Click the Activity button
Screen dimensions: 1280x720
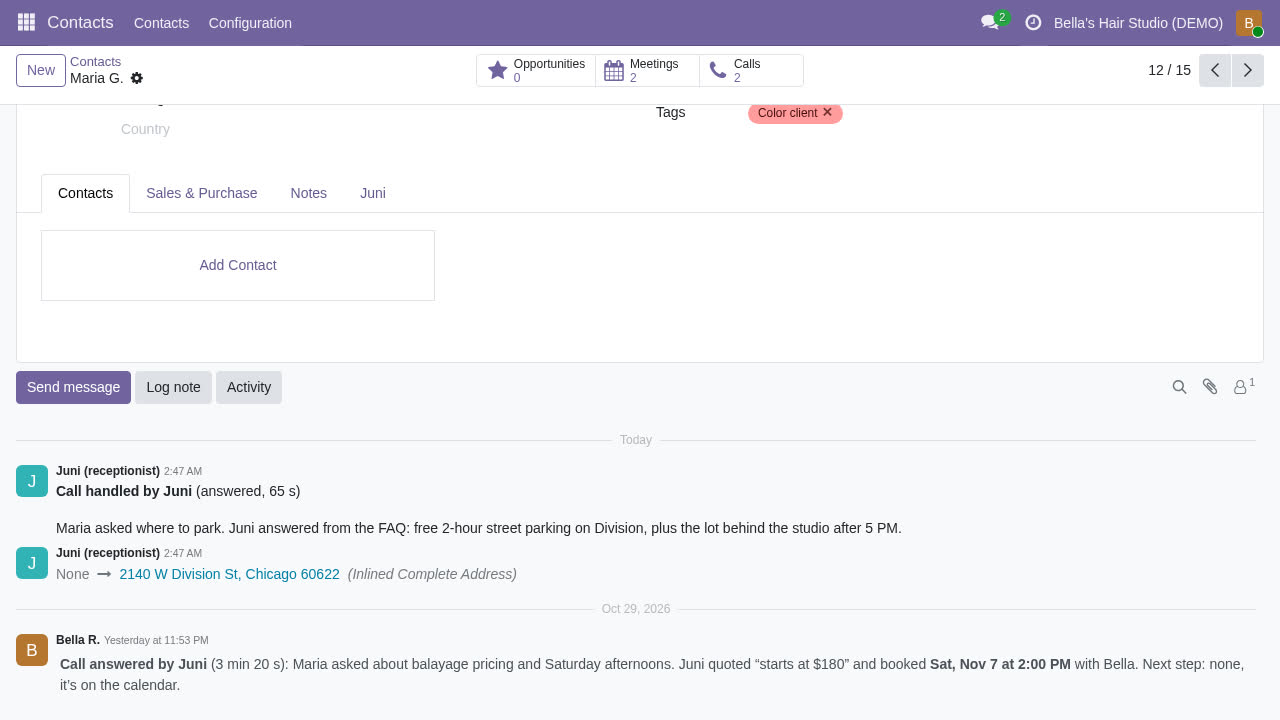click(x=249, y=387)
